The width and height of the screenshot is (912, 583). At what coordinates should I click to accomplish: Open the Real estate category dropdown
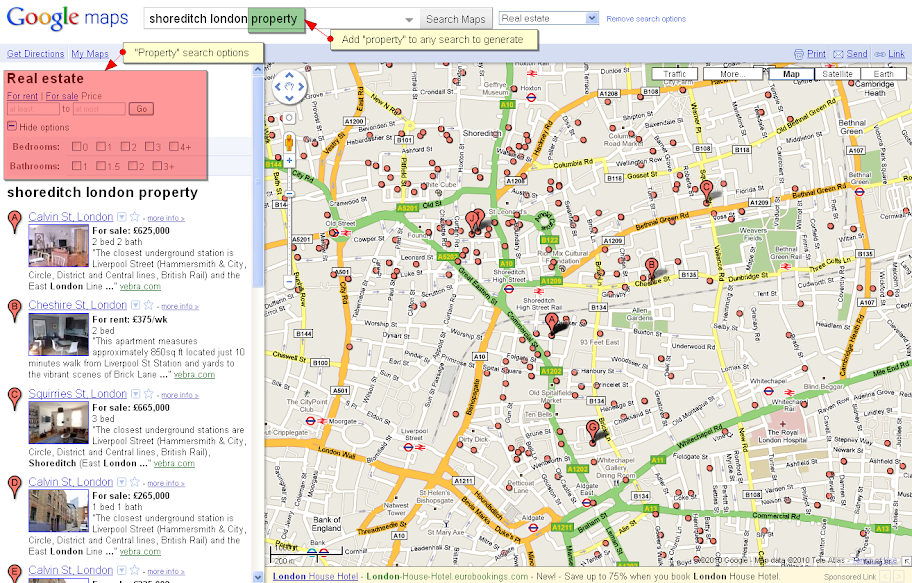tap(548, 18)
